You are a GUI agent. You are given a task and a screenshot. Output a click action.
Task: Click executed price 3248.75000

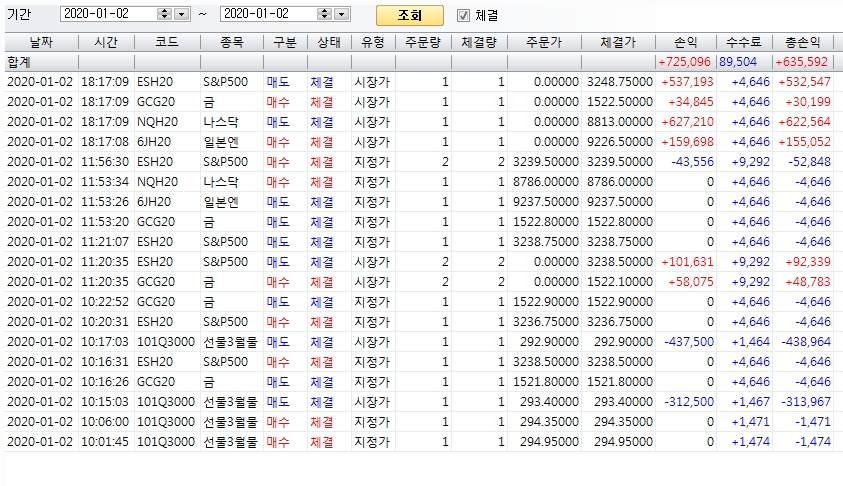[619, 82]
